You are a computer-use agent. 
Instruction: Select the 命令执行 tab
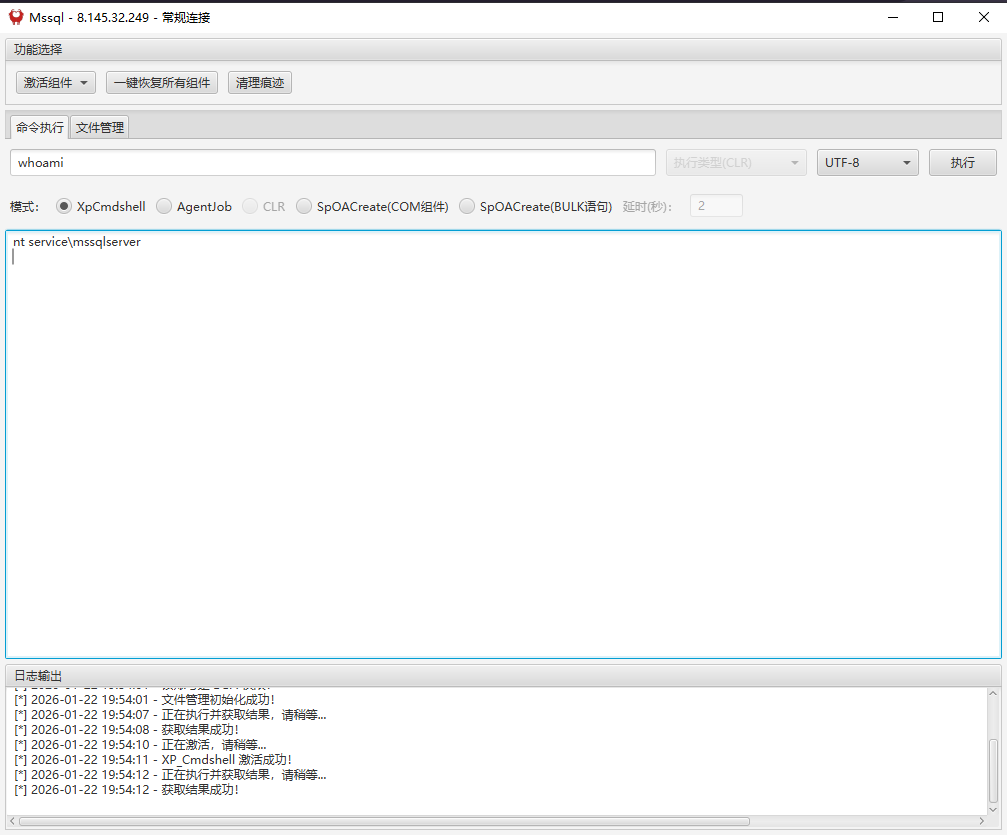39,128
